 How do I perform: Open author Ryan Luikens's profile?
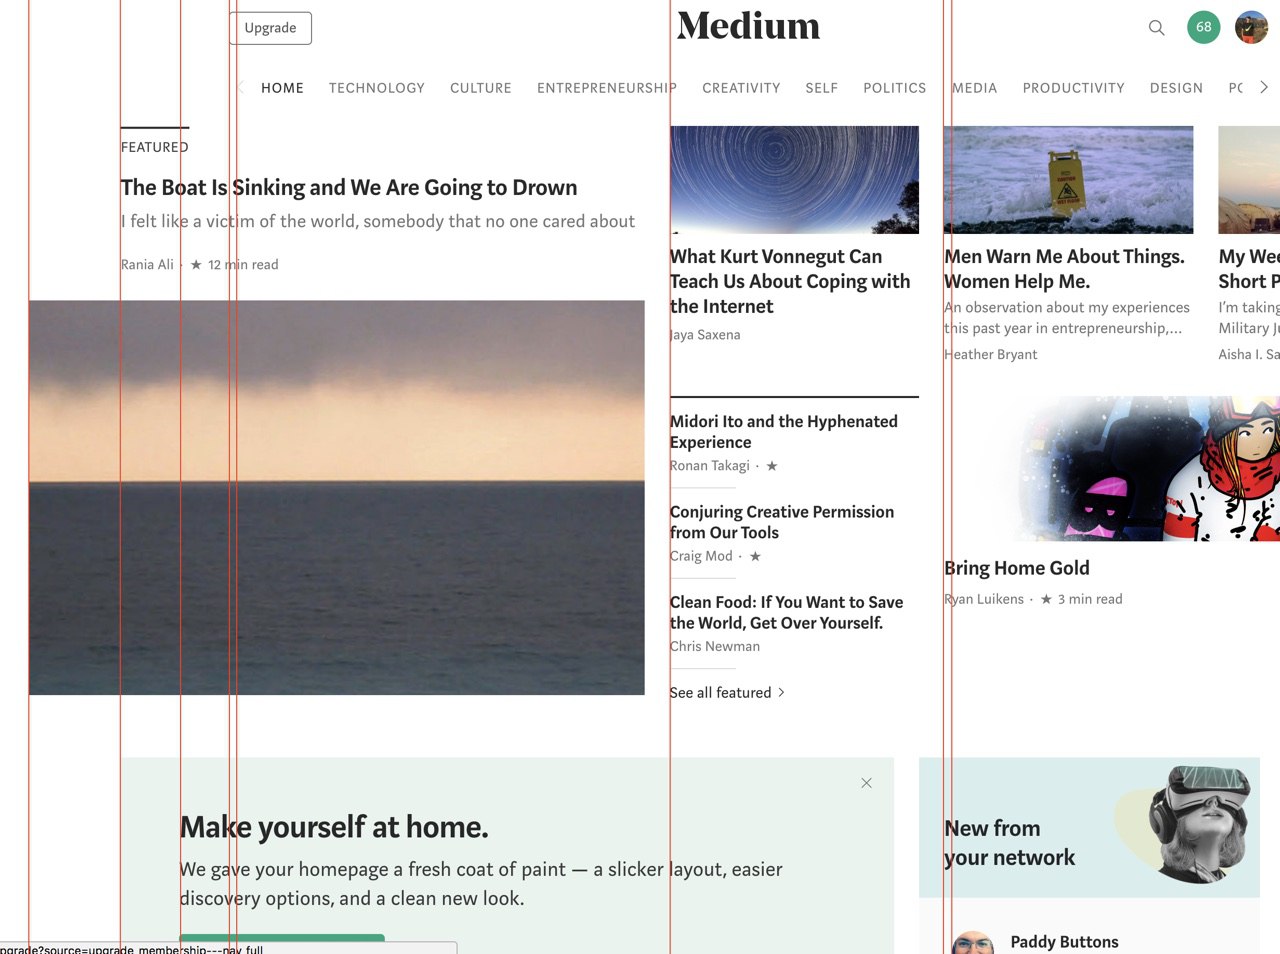pyautogui.click(x=984, y=599)
